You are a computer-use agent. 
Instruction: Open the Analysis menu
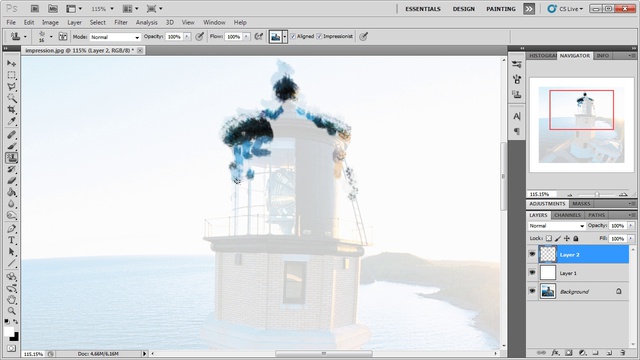coord(147,22)
